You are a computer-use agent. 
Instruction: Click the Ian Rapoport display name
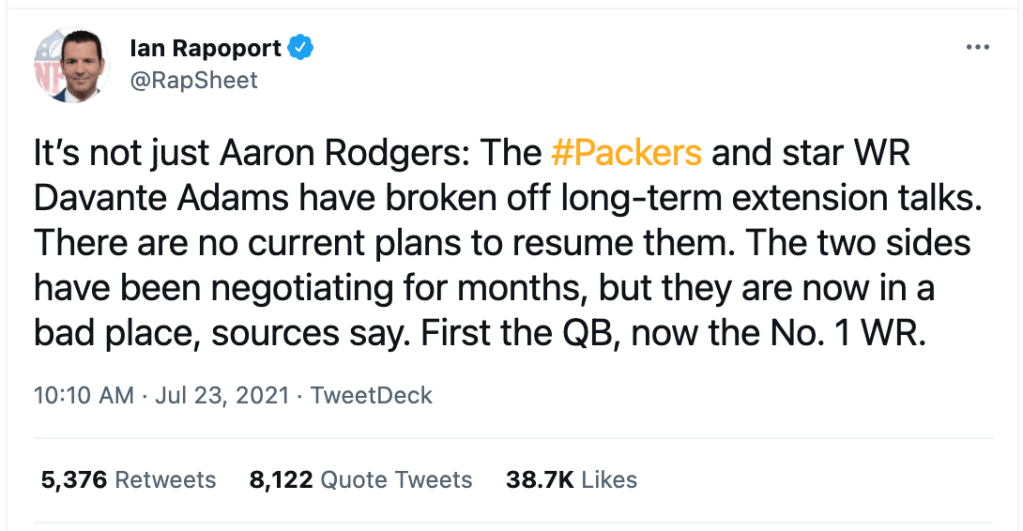(x=204, y=46)
